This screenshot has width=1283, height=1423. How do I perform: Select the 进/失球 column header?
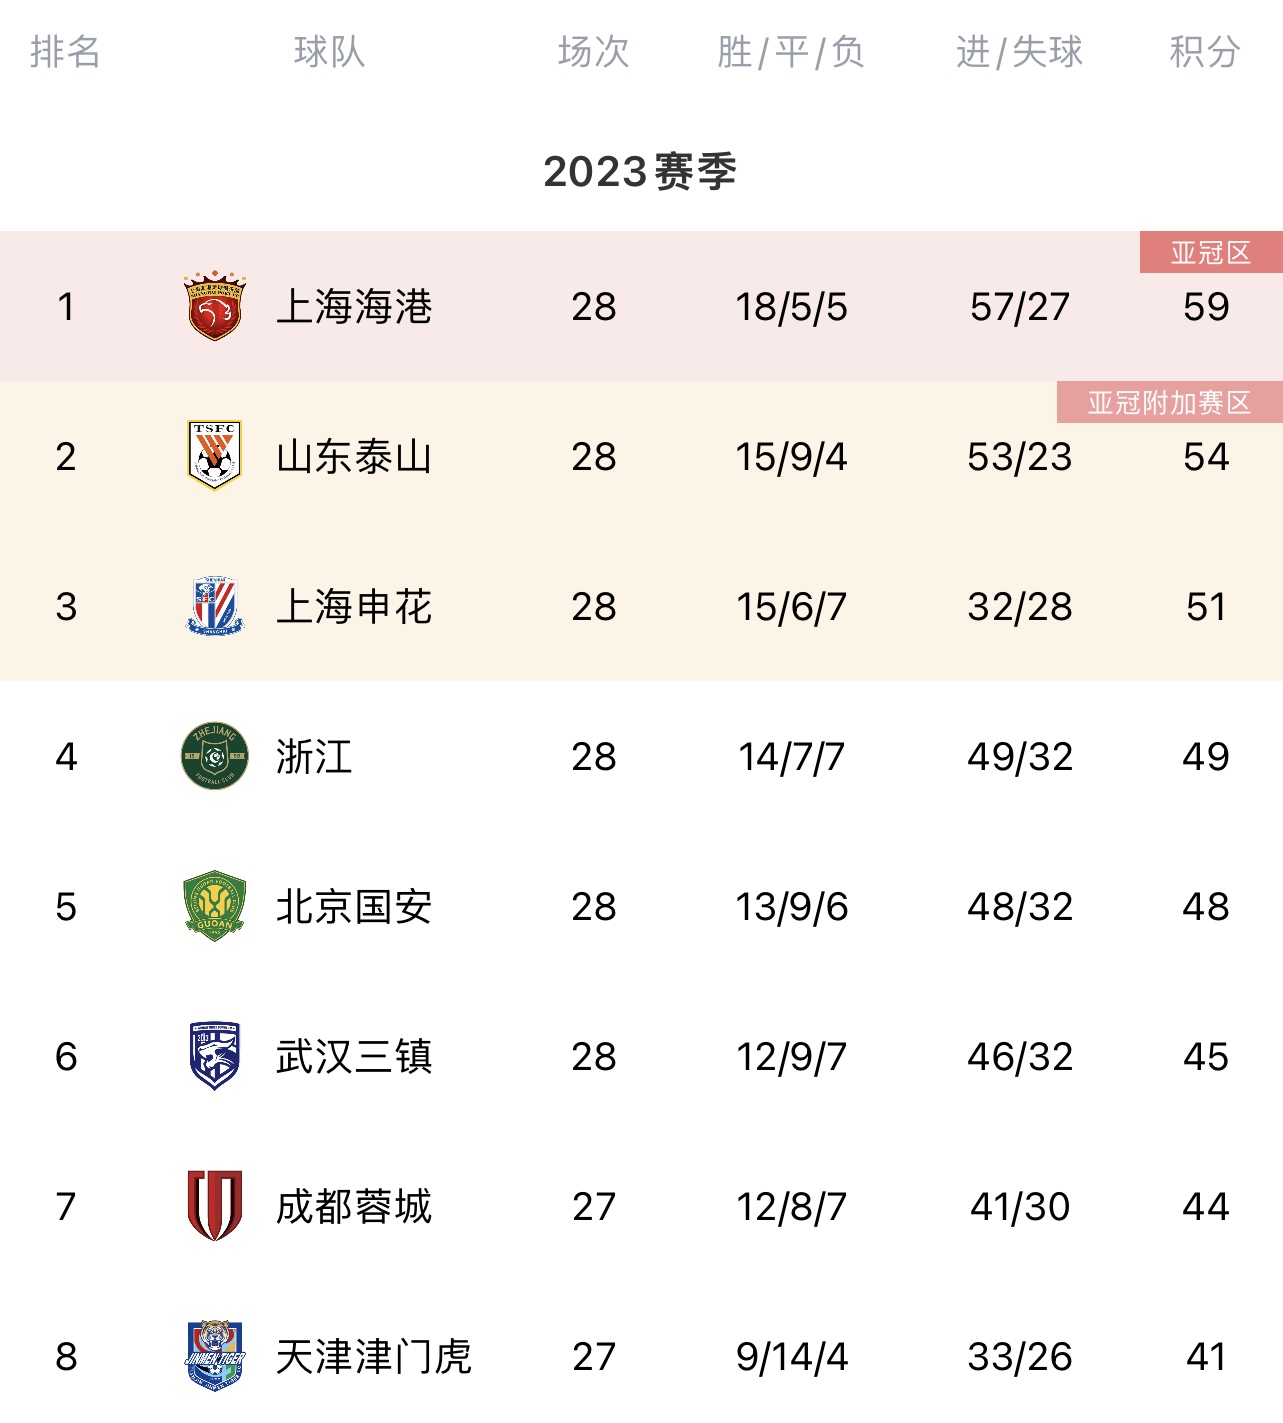[1019, 52]
